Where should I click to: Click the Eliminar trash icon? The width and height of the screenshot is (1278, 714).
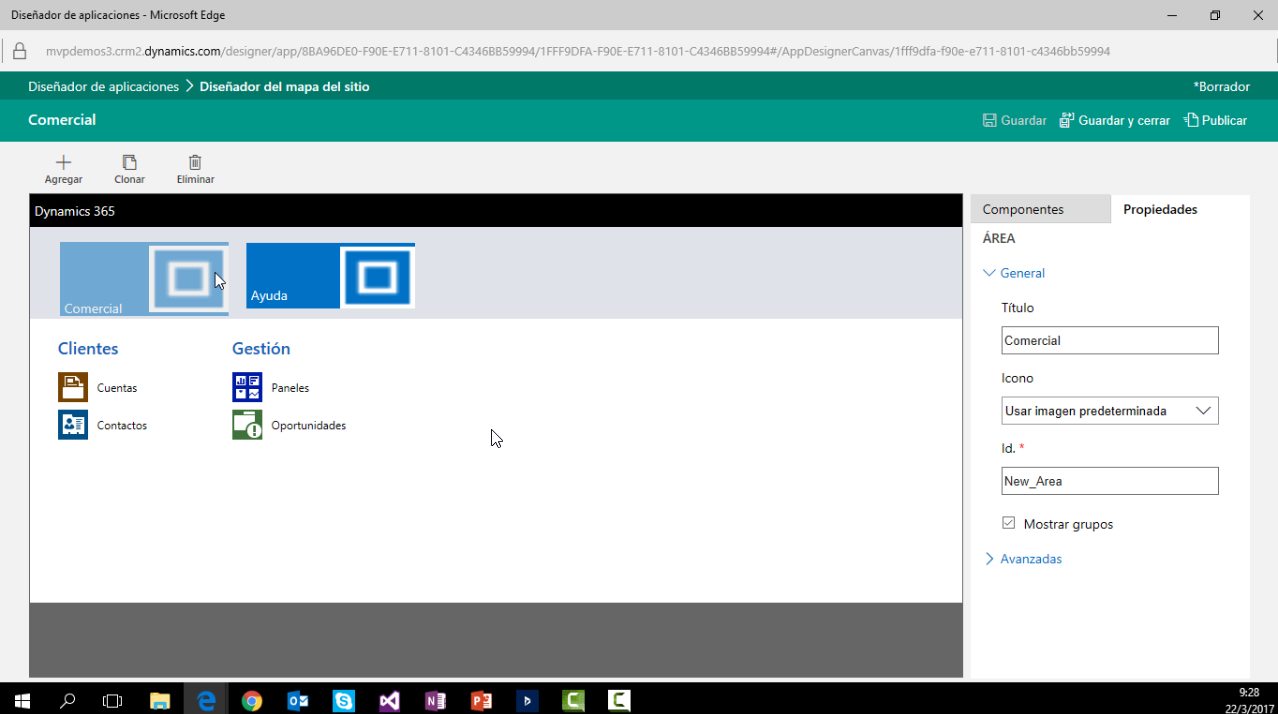click(195, 162)
